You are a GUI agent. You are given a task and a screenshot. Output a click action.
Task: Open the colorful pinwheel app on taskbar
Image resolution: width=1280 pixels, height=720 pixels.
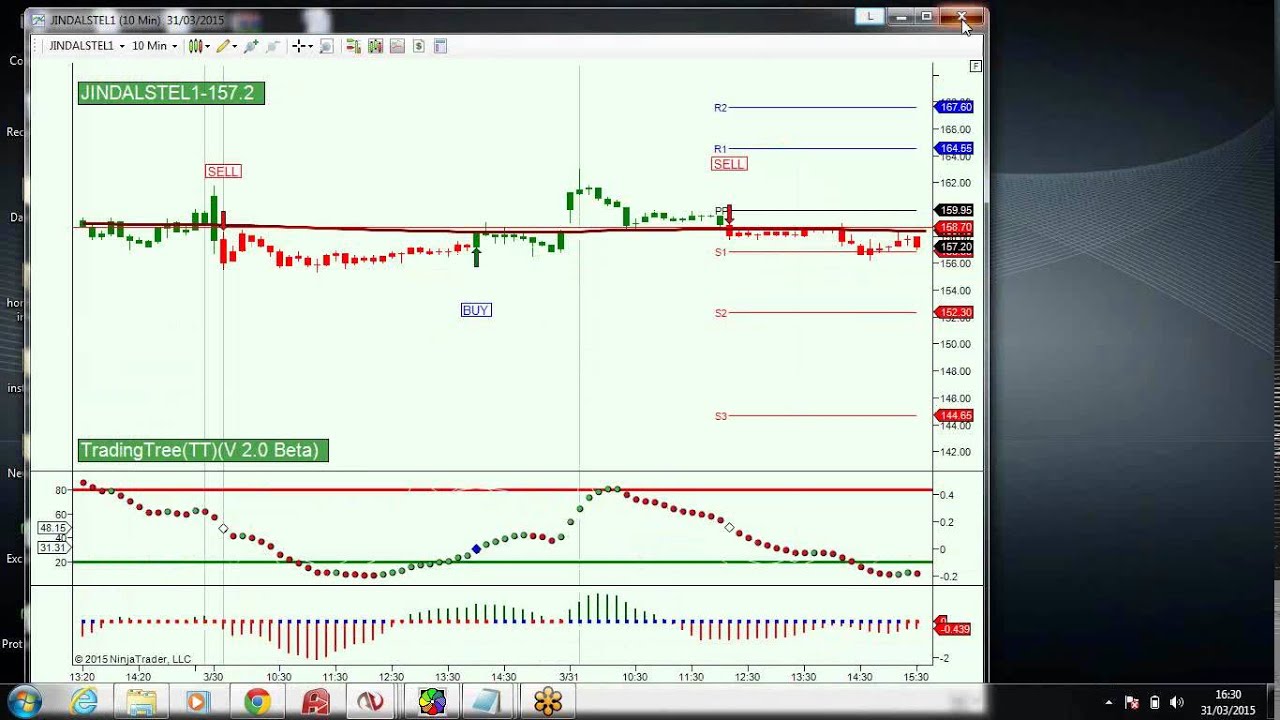(432, 702)
